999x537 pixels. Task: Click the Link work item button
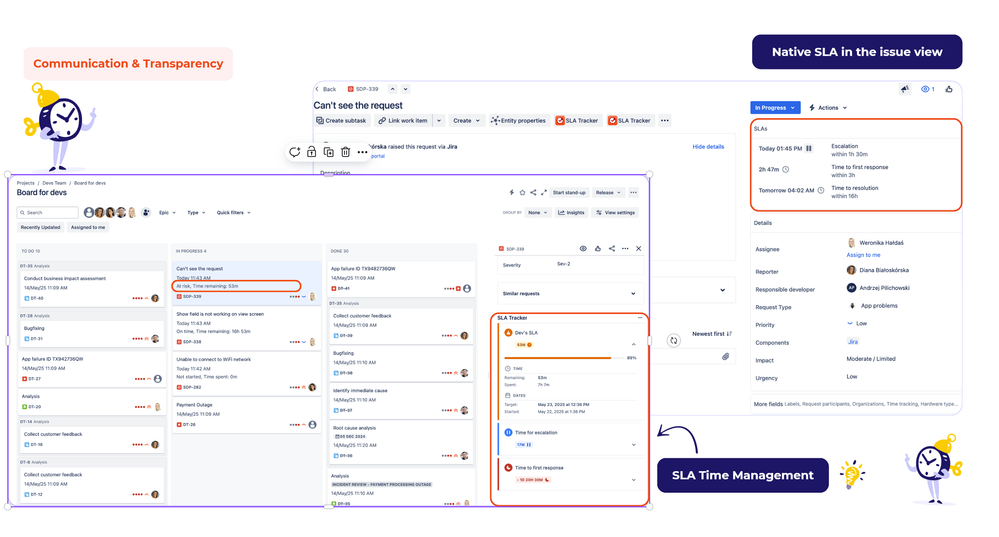click(403, 120)
